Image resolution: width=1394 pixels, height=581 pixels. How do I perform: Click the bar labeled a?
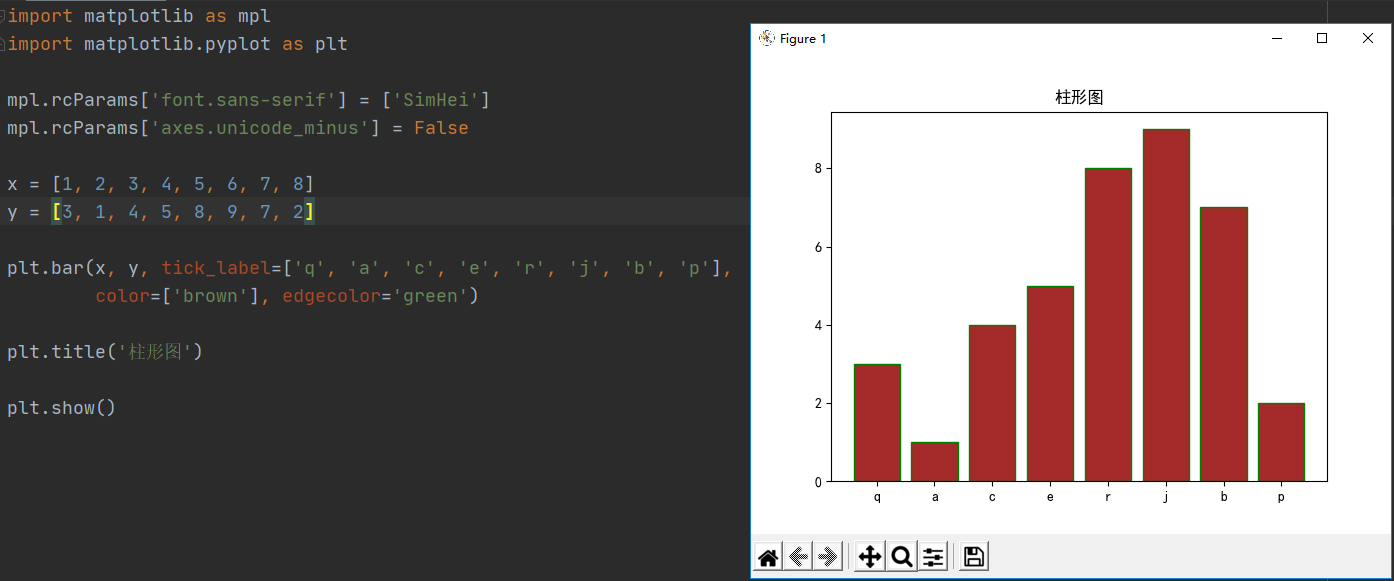coord(935,462)
